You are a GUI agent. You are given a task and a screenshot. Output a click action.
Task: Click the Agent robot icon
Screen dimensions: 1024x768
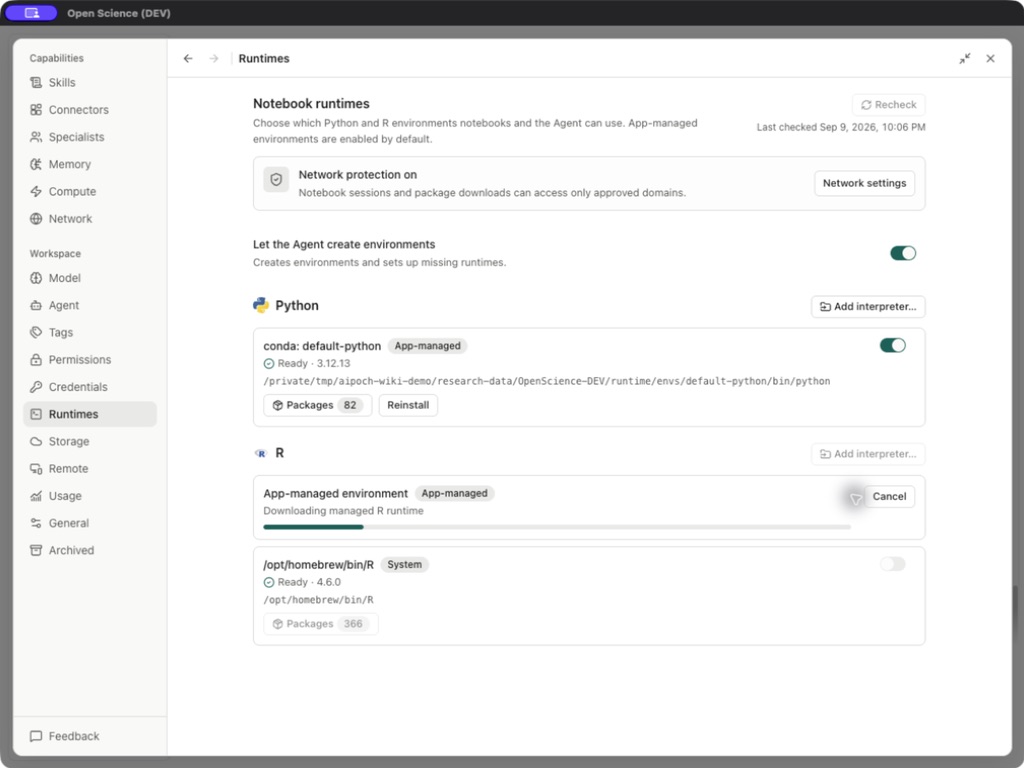point(36,305)
